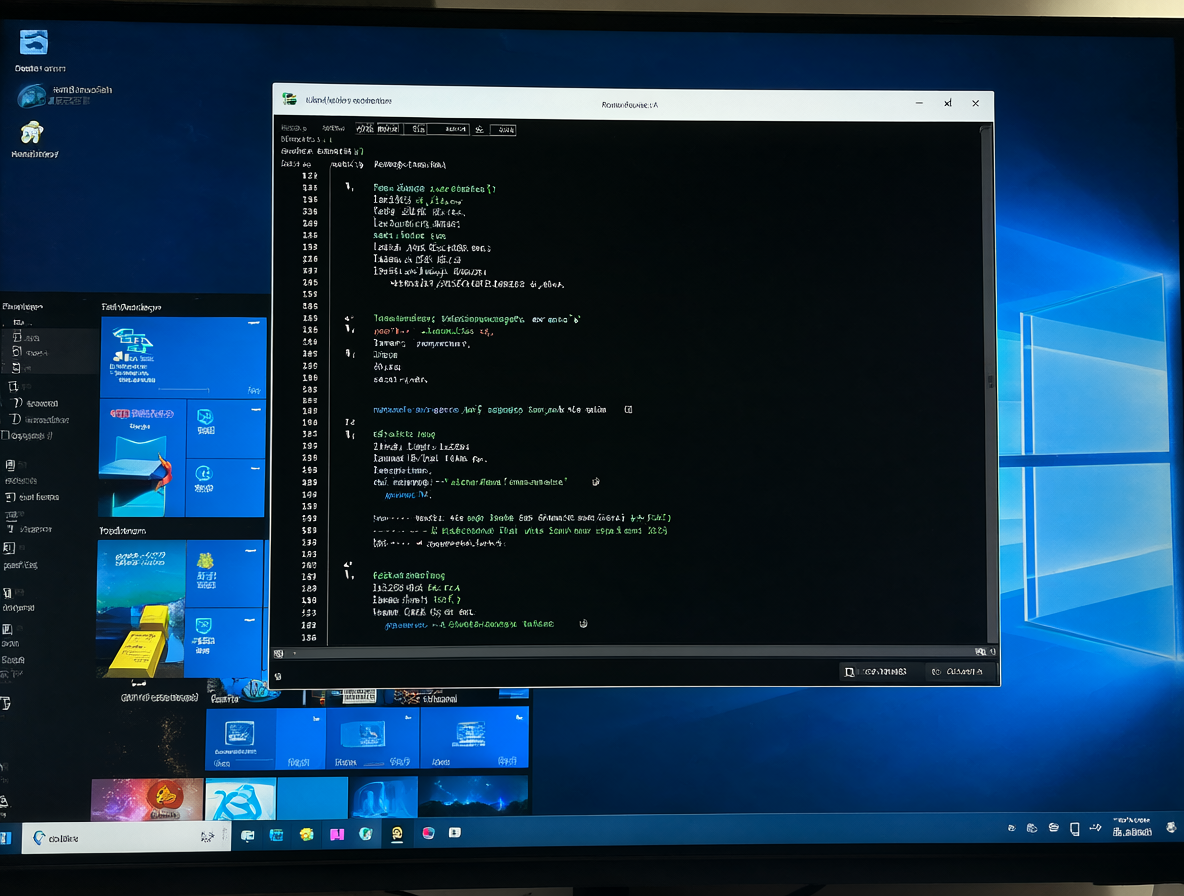The height and width of the screenshot is (896, 1184).
Task: Open the teal round taskbar app
Action: (x=365, y=833)
